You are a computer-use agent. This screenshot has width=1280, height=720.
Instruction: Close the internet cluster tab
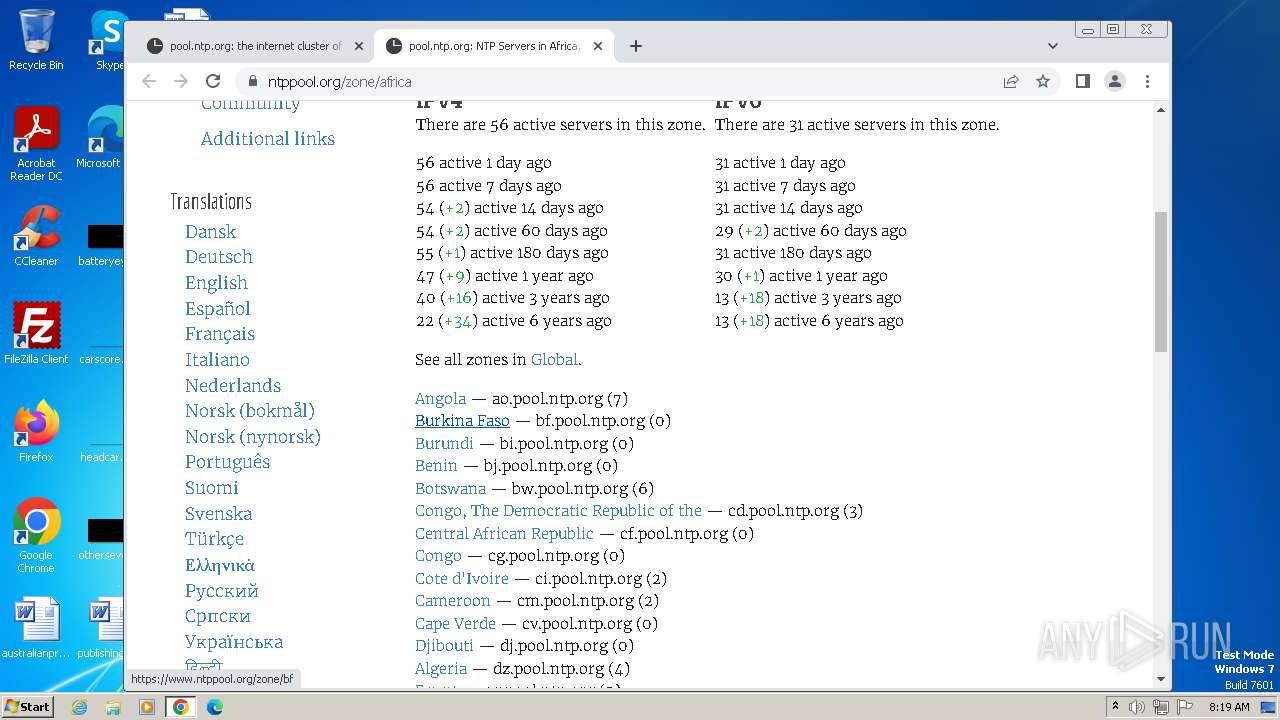point(359,46)
